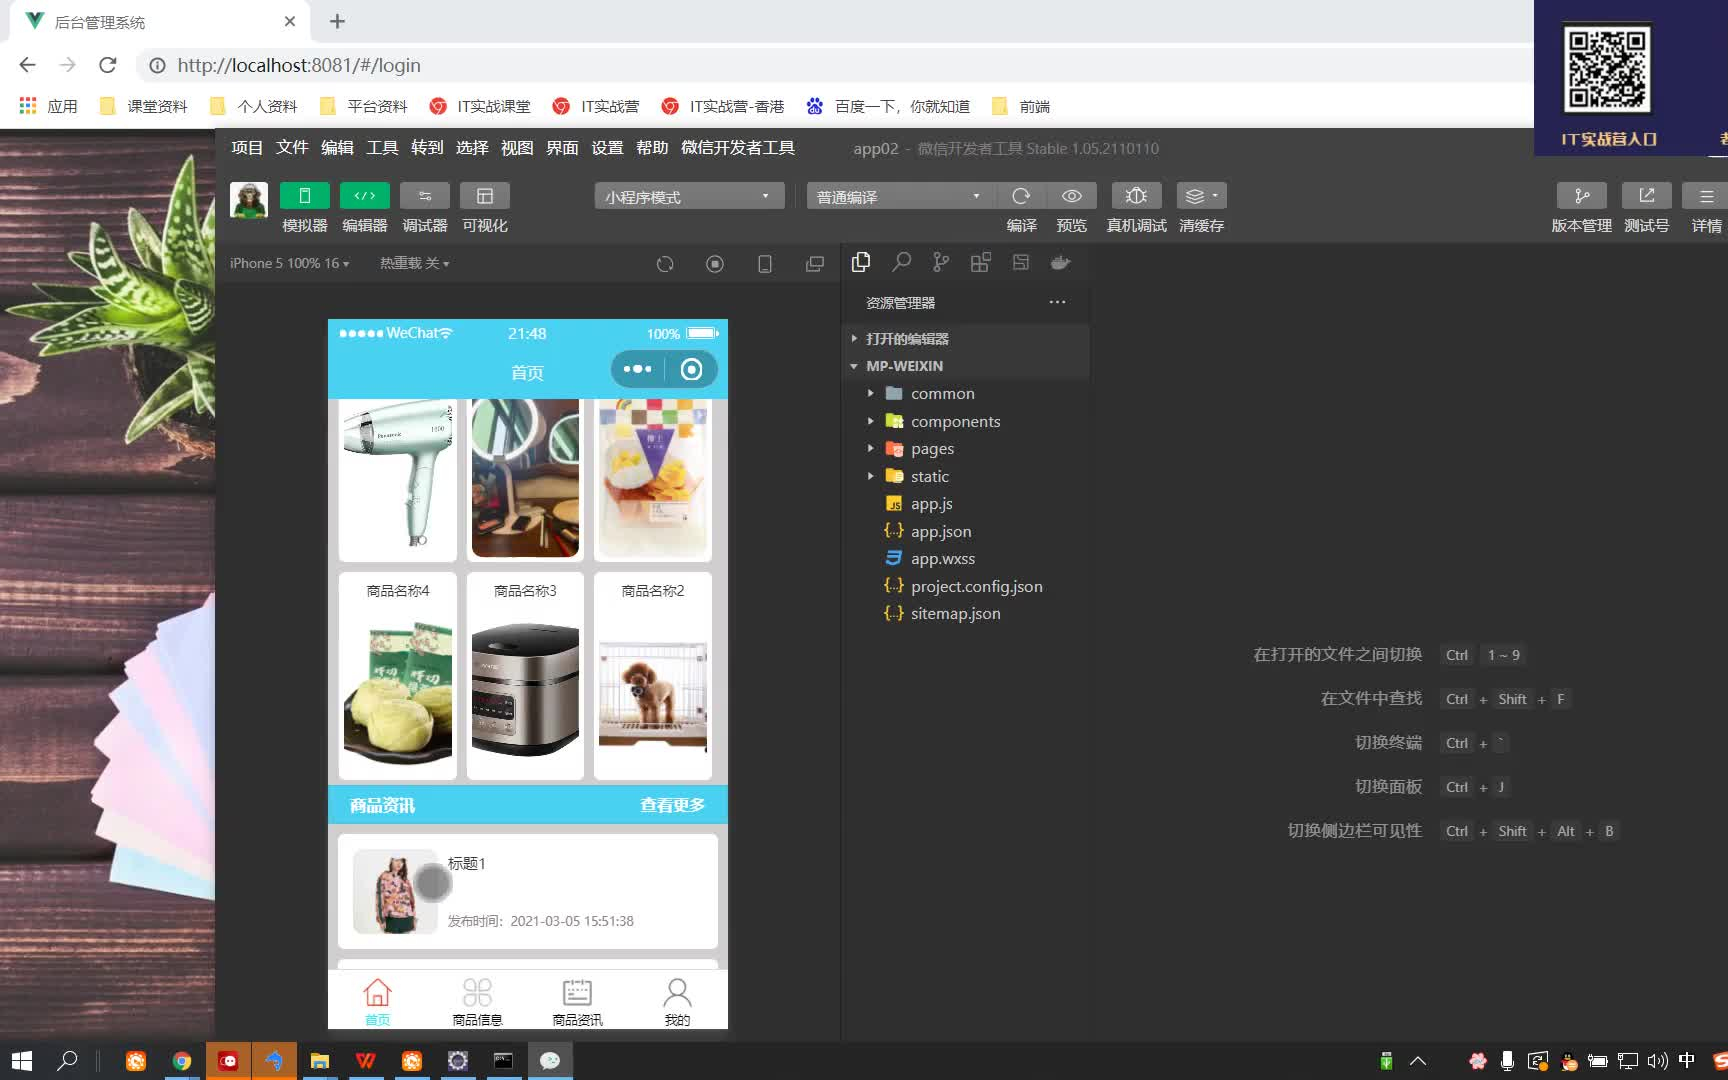Select the 我的 tab in simulator
1728x1080 pixels.
click(677, 1001)
